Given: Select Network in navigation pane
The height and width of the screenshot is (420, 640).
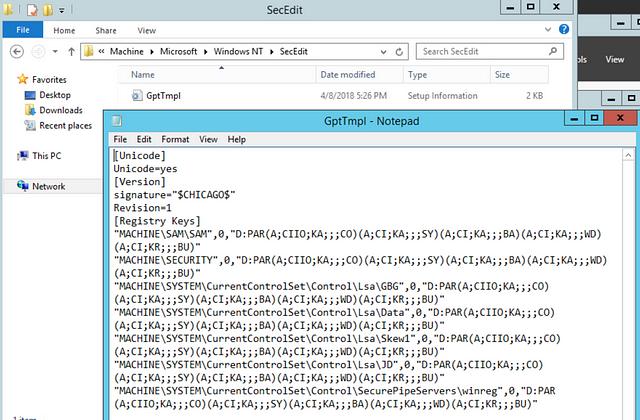Looking at the screenshot, I should click(49, 187).
